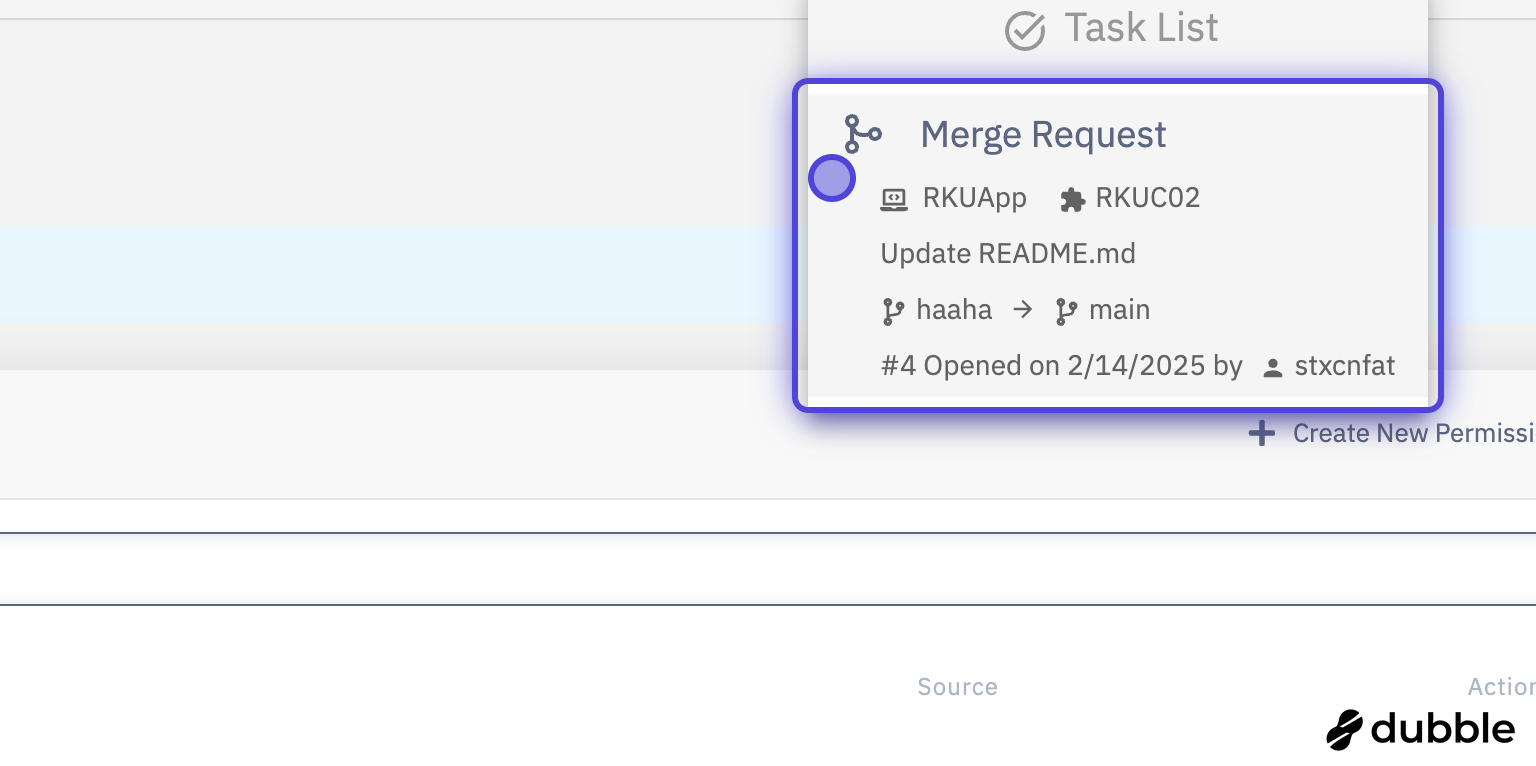Screen dimensions: 1536x766
Task: Click the RKUC02 component label
Action: click(1147, 198)
